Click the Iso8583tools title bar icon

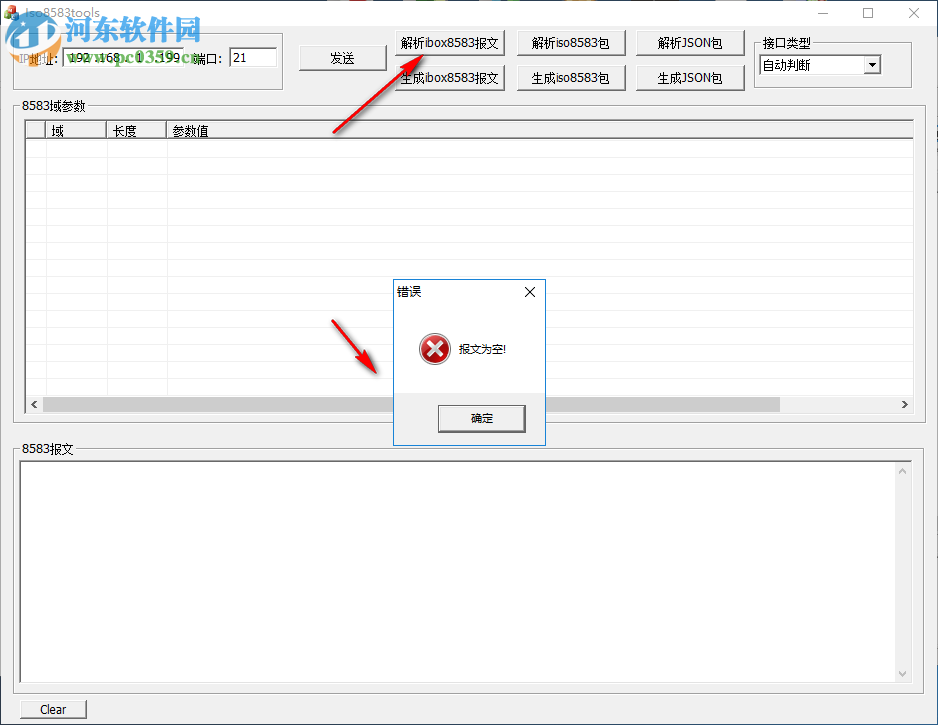(10, 12)
